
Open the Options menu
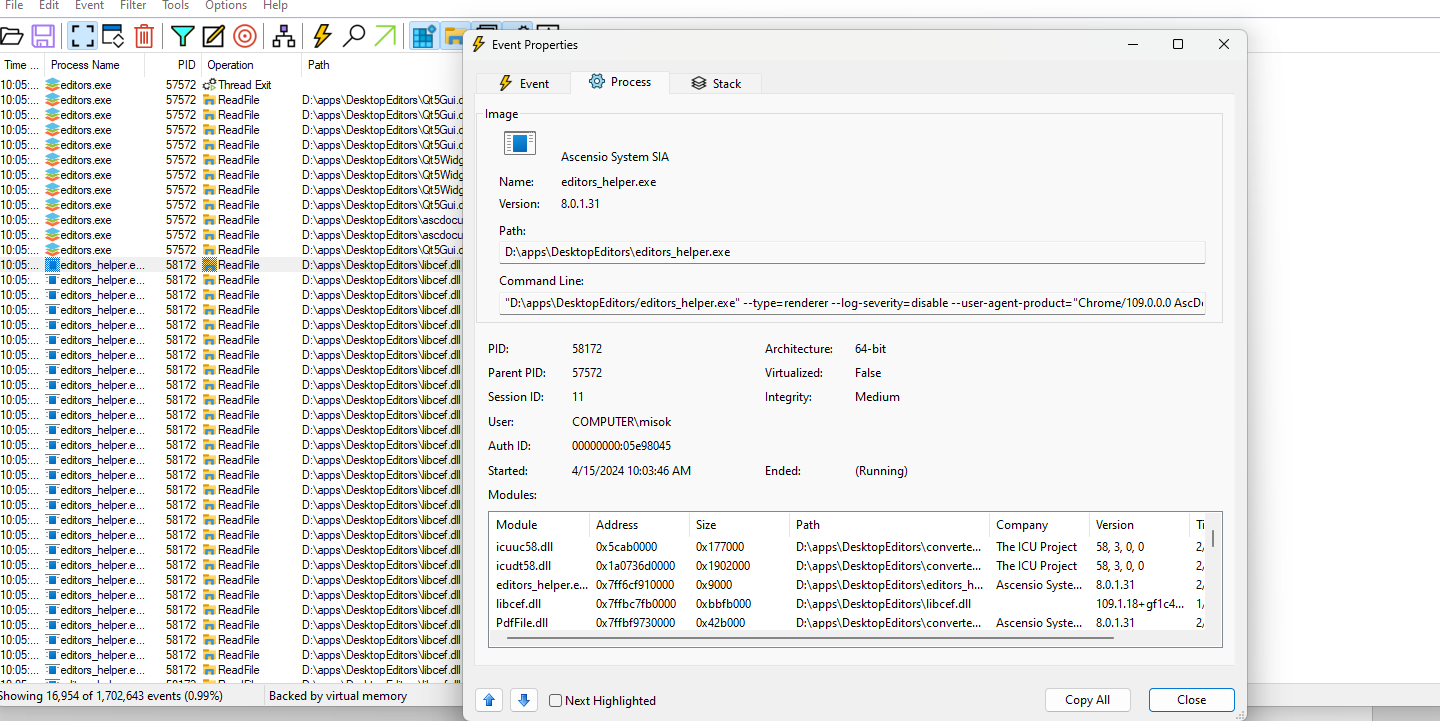click(x=226, y=6)
